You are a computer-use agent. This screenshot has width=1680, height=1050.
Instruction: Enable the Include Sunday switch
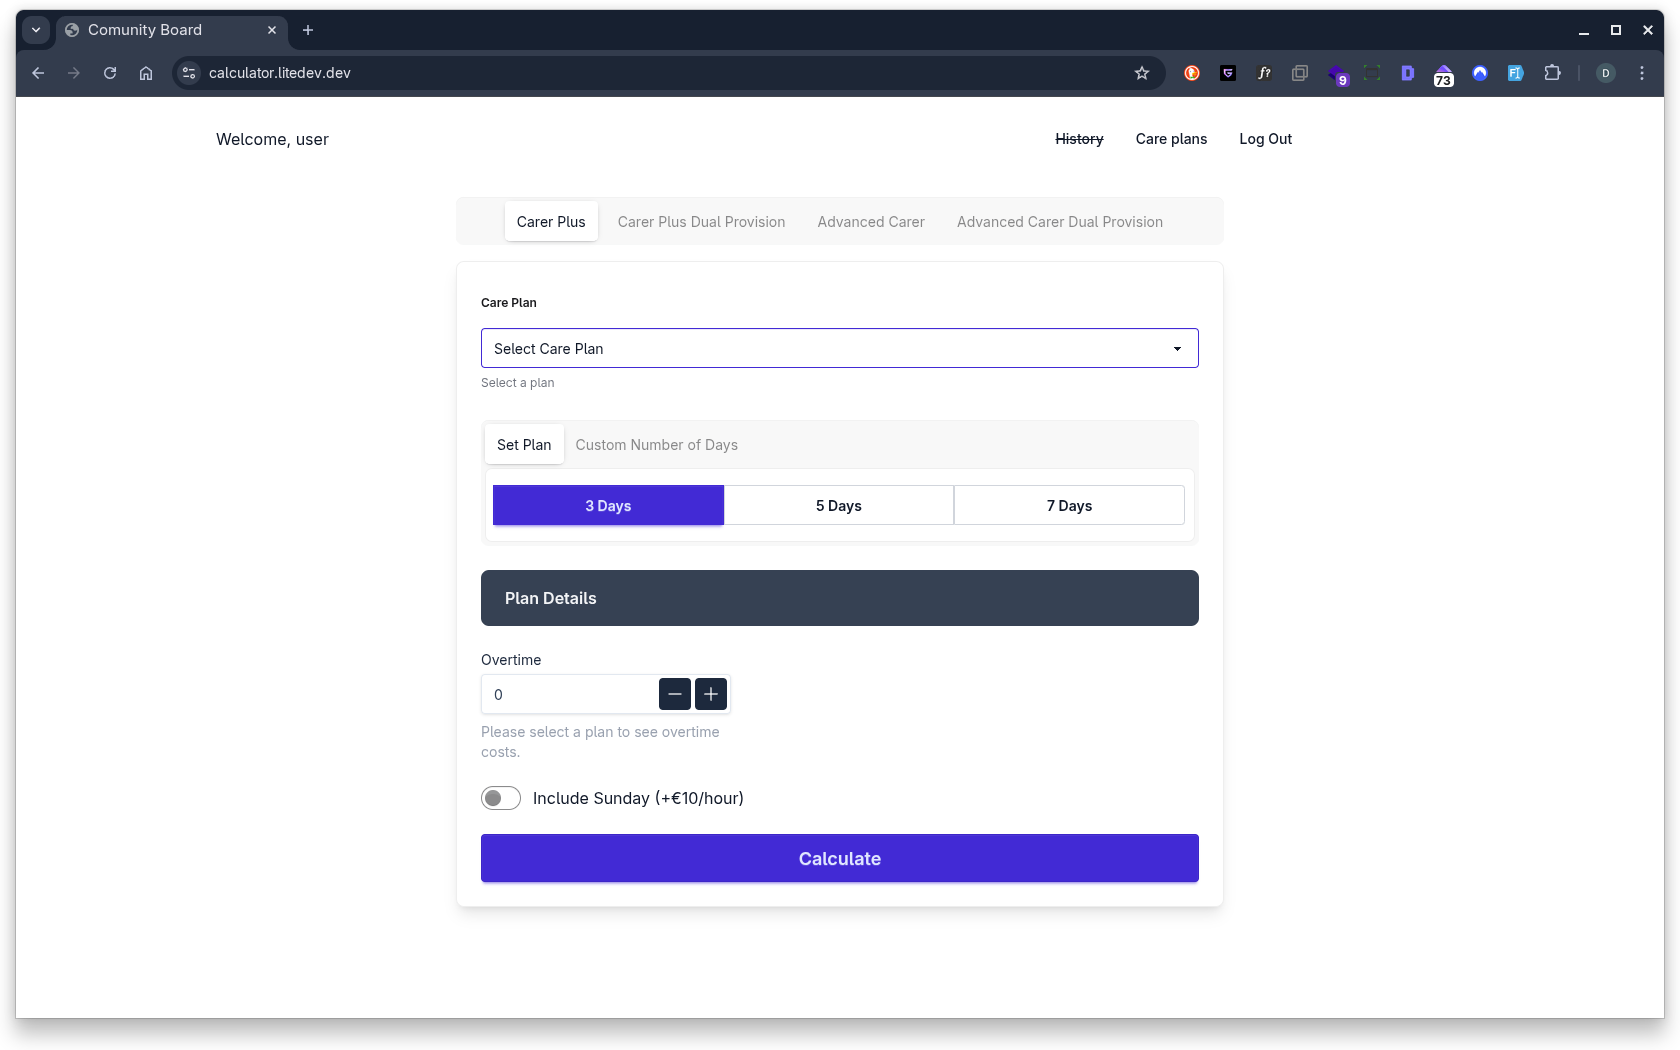(x=501, y=798)
